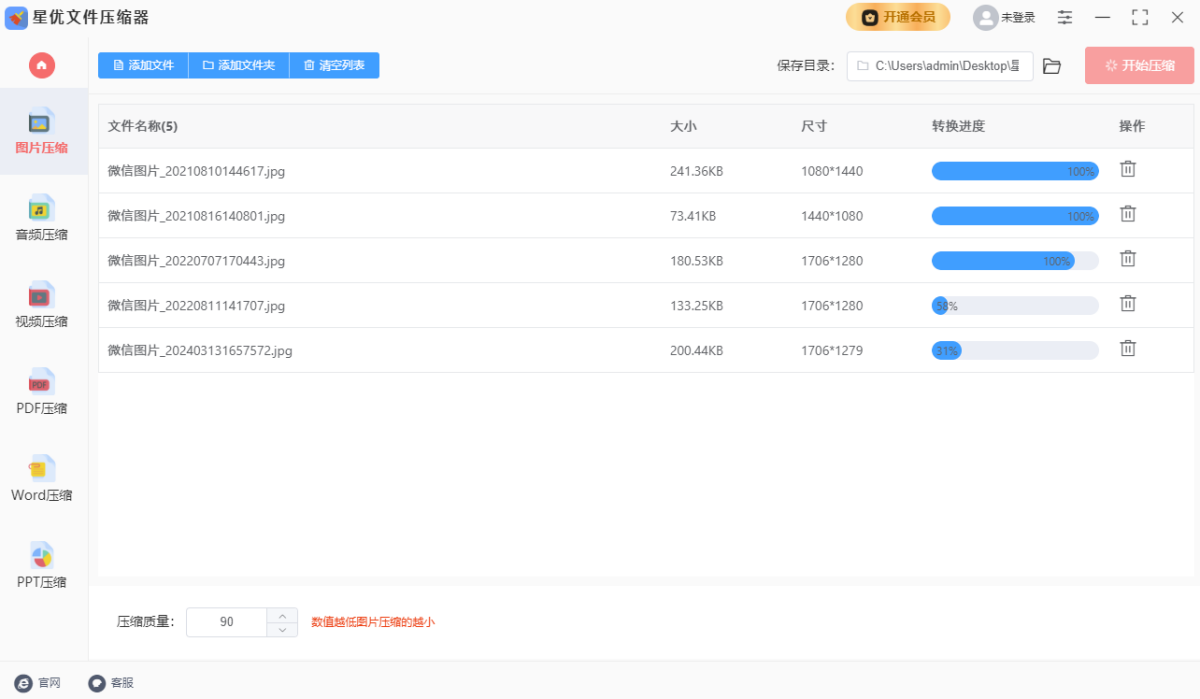
Task: Increase 压缩质量 using the up stepper arrow
Action: click(283, 615)
